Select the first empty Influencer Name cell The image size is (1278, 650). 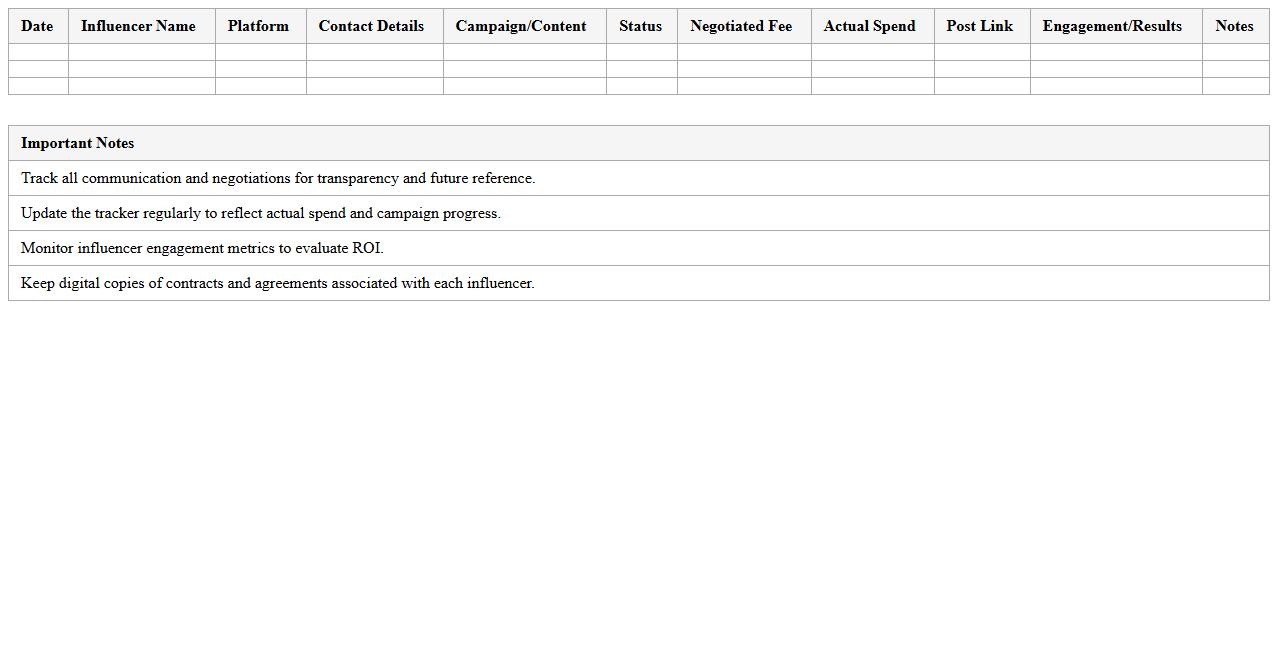138,53
